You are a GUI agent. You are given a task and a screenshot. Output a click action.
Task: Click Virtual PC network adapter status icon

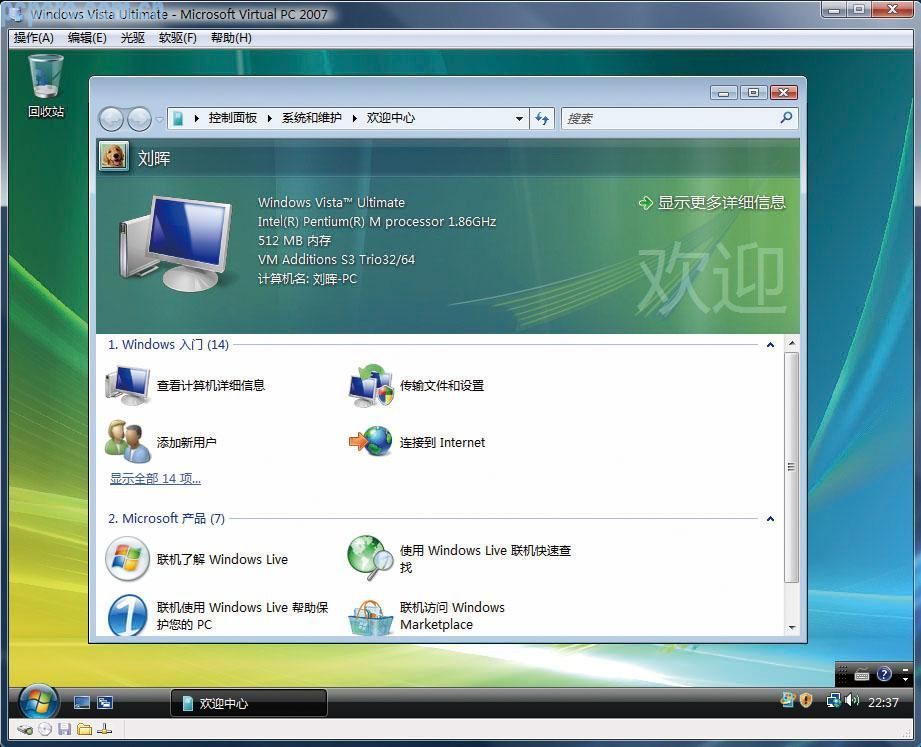click(x=104, y=729)
